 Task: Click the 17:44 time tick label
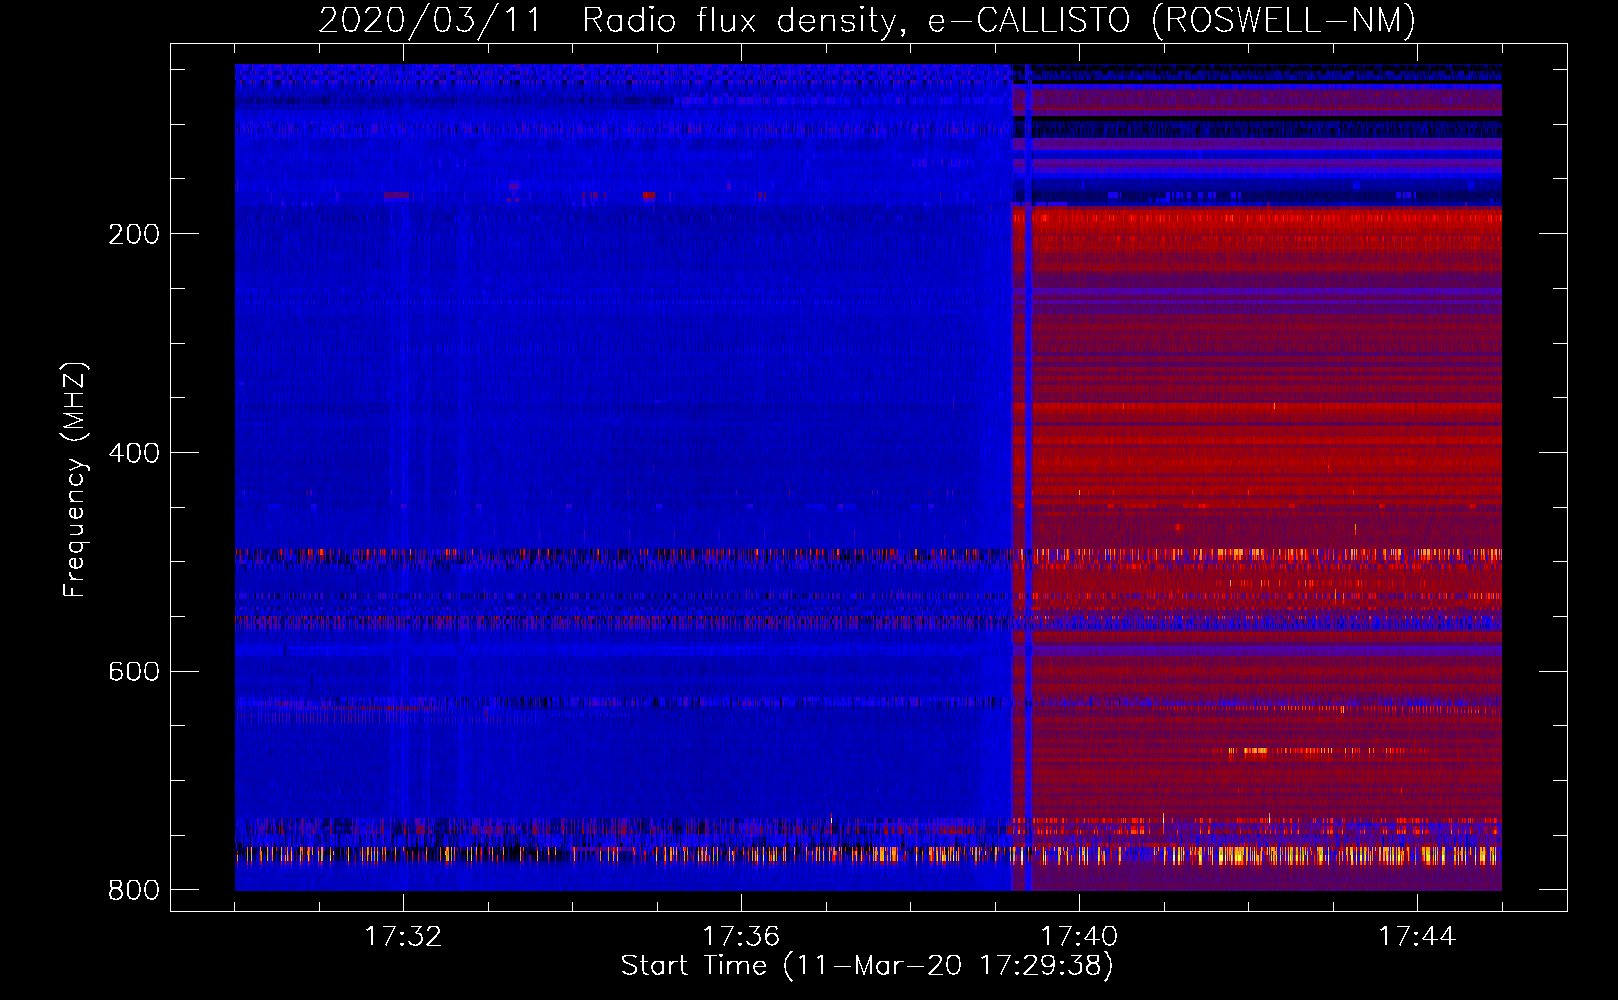pos(1417,936)
